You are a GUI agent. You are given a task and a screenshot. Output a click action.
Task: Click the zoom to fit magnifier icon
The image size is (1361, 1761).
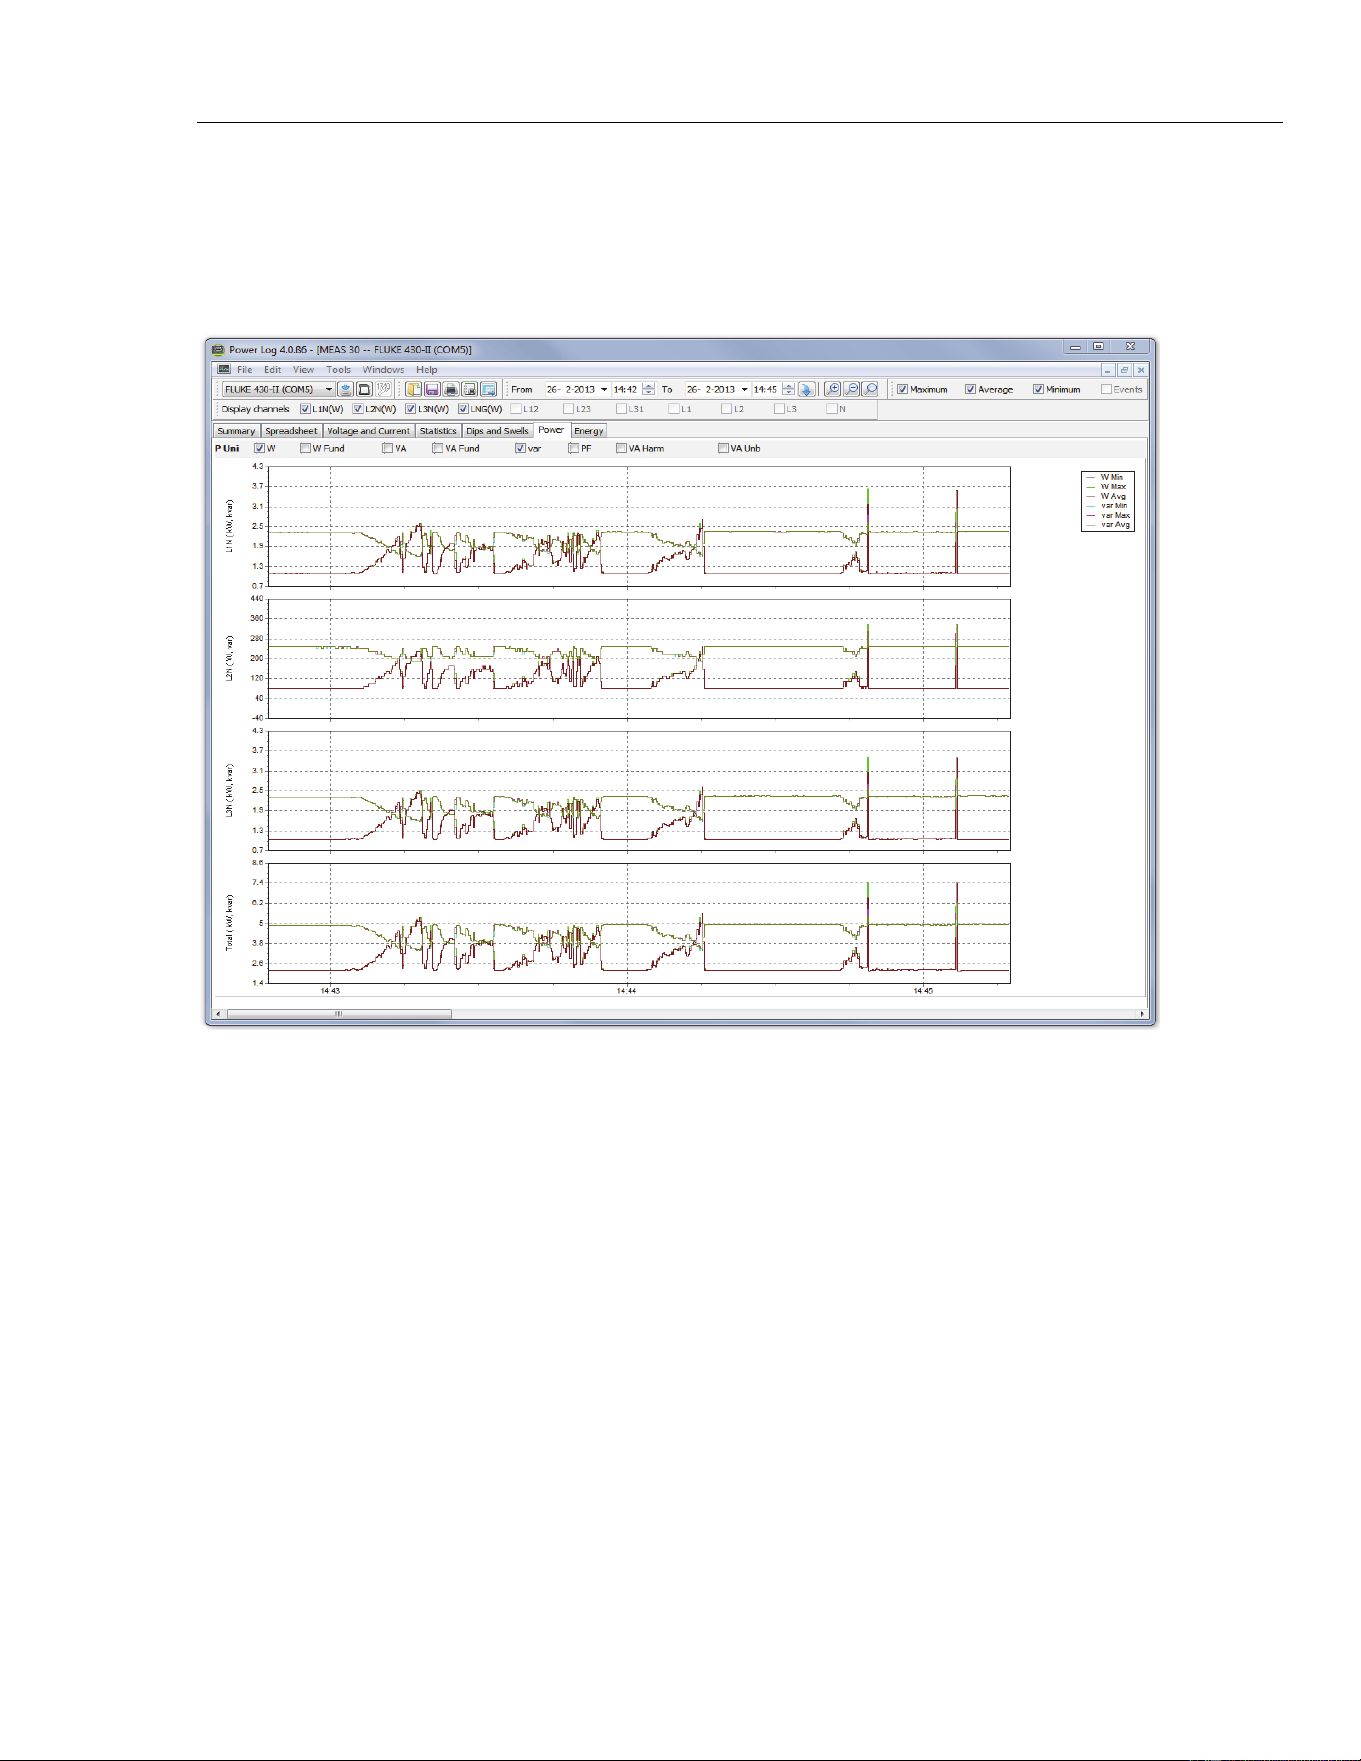pos(870,389)
